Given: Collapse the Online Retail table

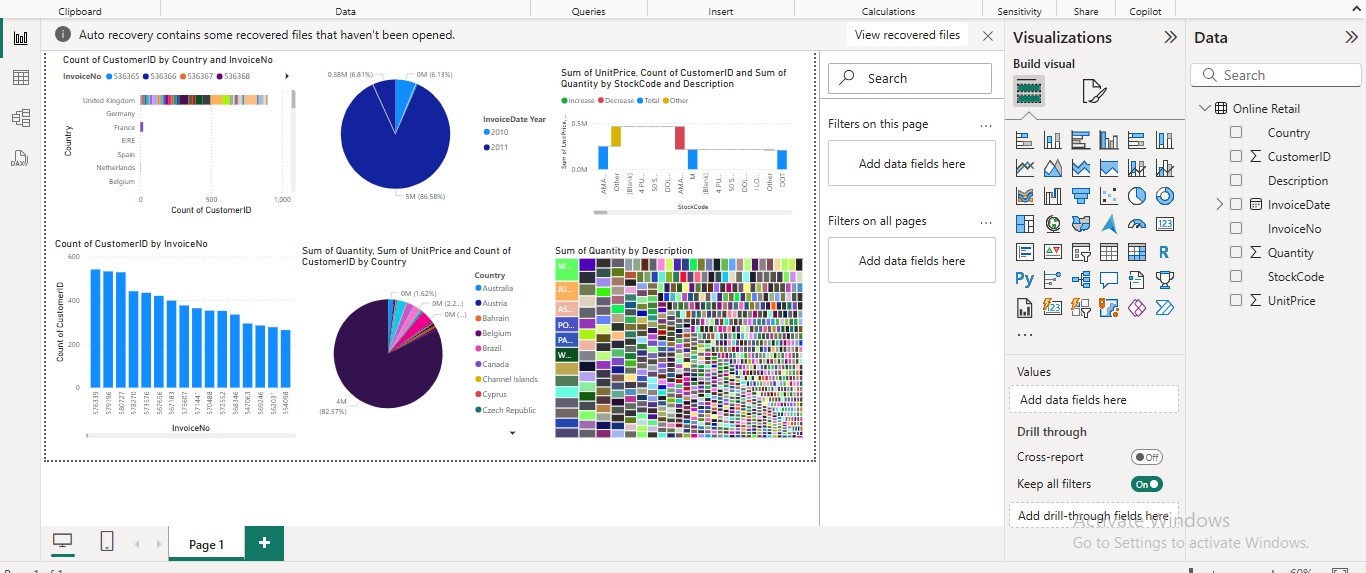Looking at the screenshot, I should (1203, 108).
